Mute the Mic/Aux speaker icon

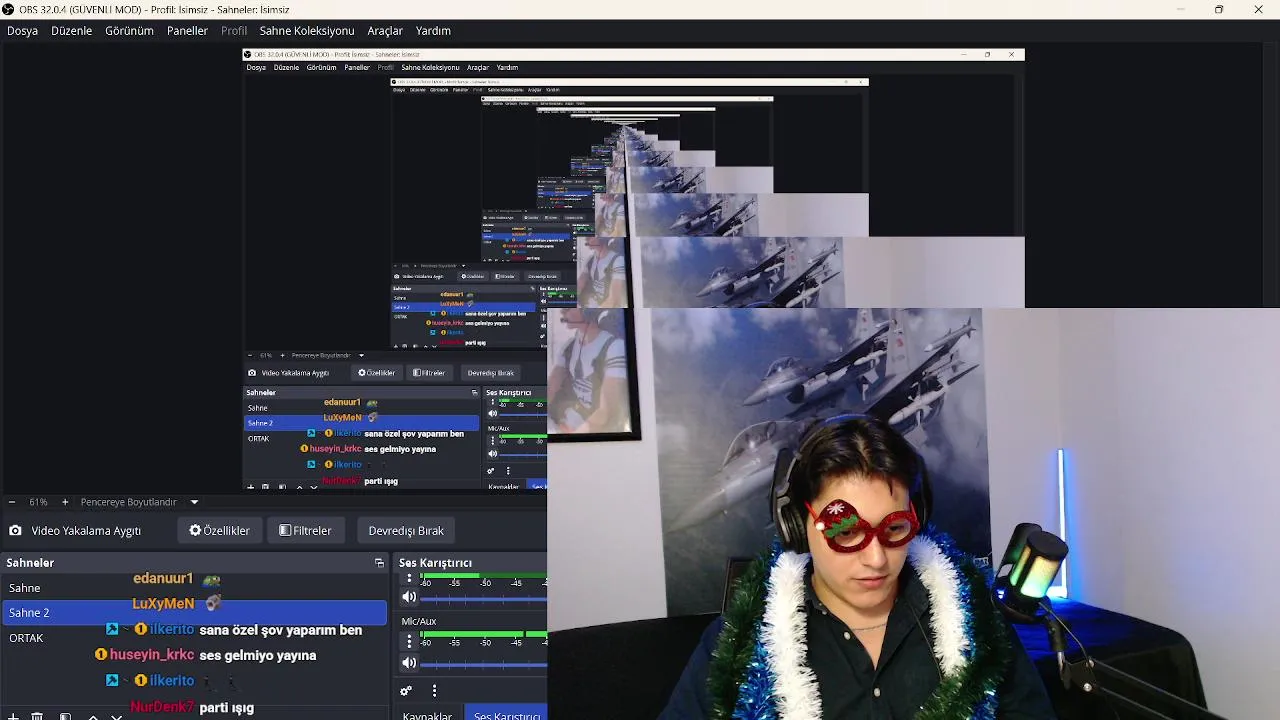point(409,662)
